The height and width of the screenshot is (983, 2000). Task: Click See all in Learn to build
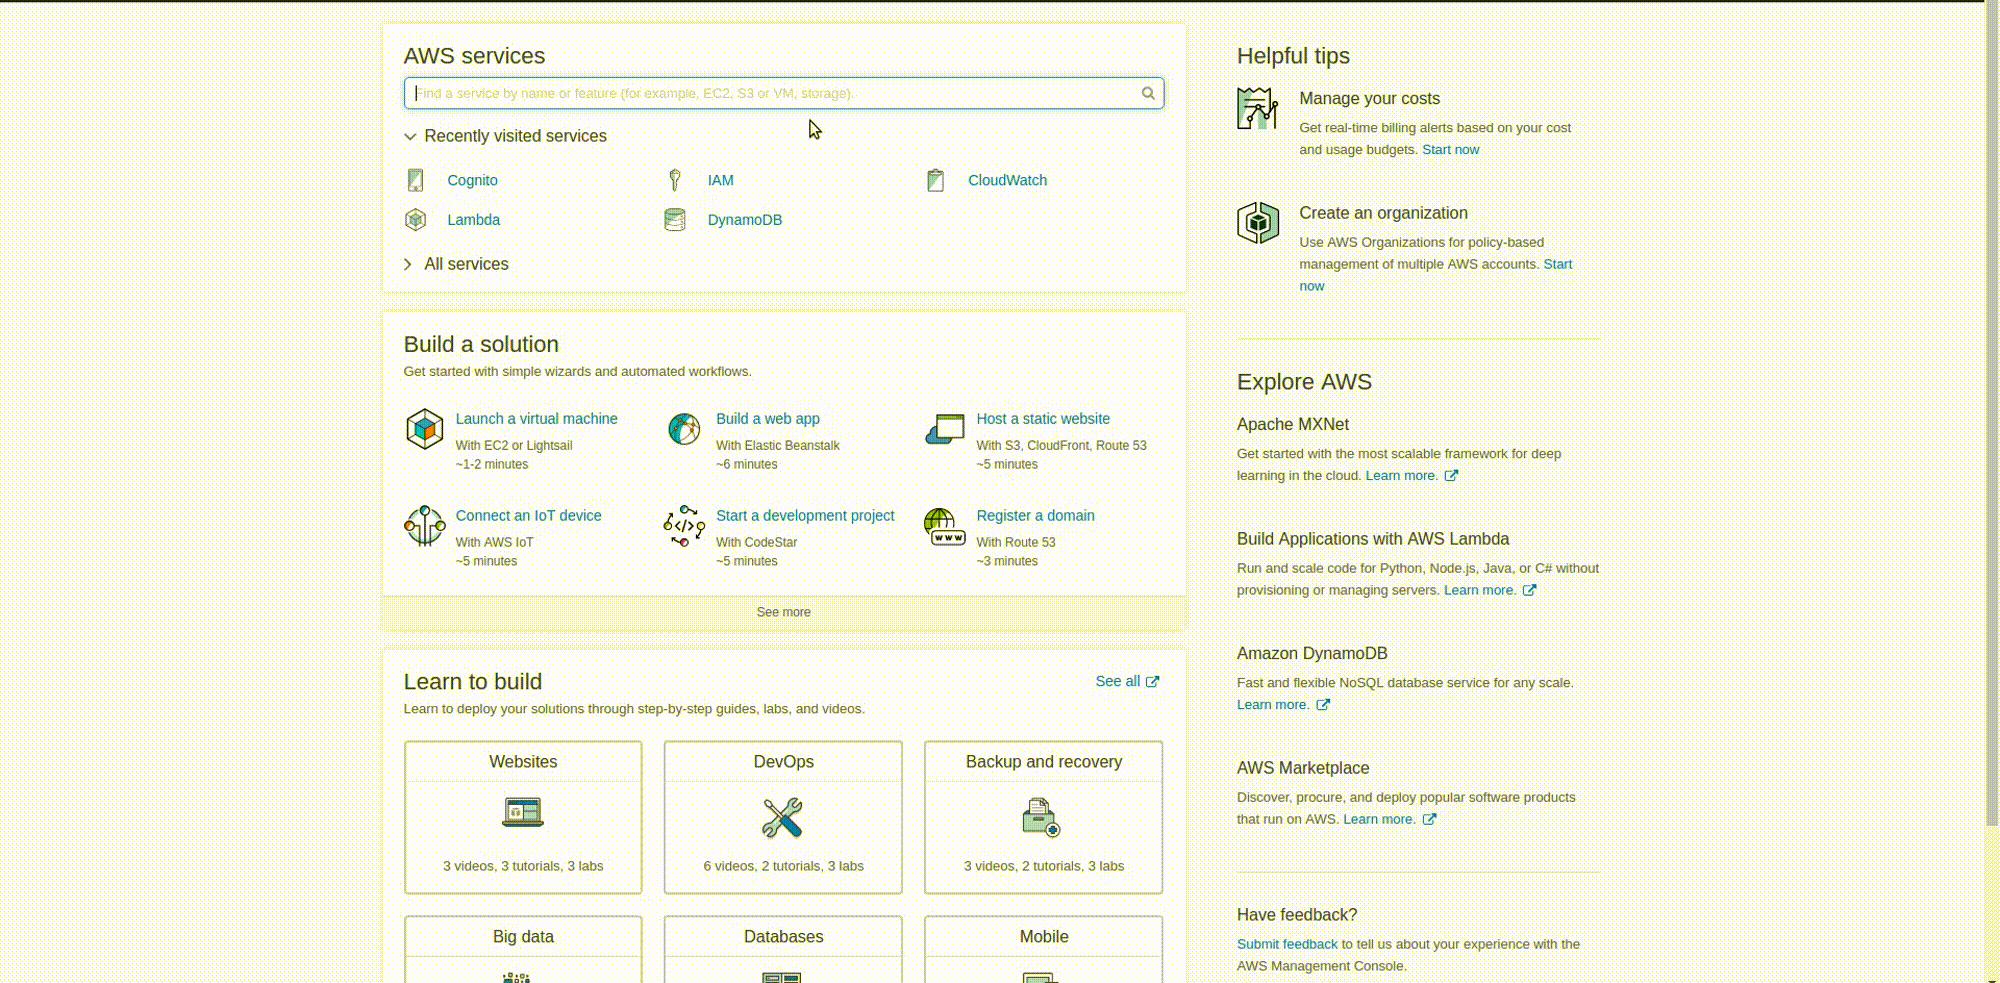coord(1117,681)
